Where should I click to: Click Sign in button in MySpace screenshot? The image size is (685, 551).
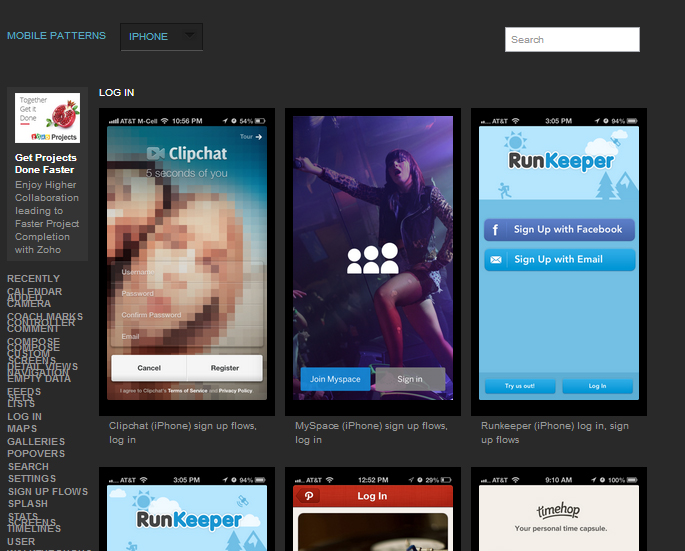pyautogui.click(x=410, y=379)
